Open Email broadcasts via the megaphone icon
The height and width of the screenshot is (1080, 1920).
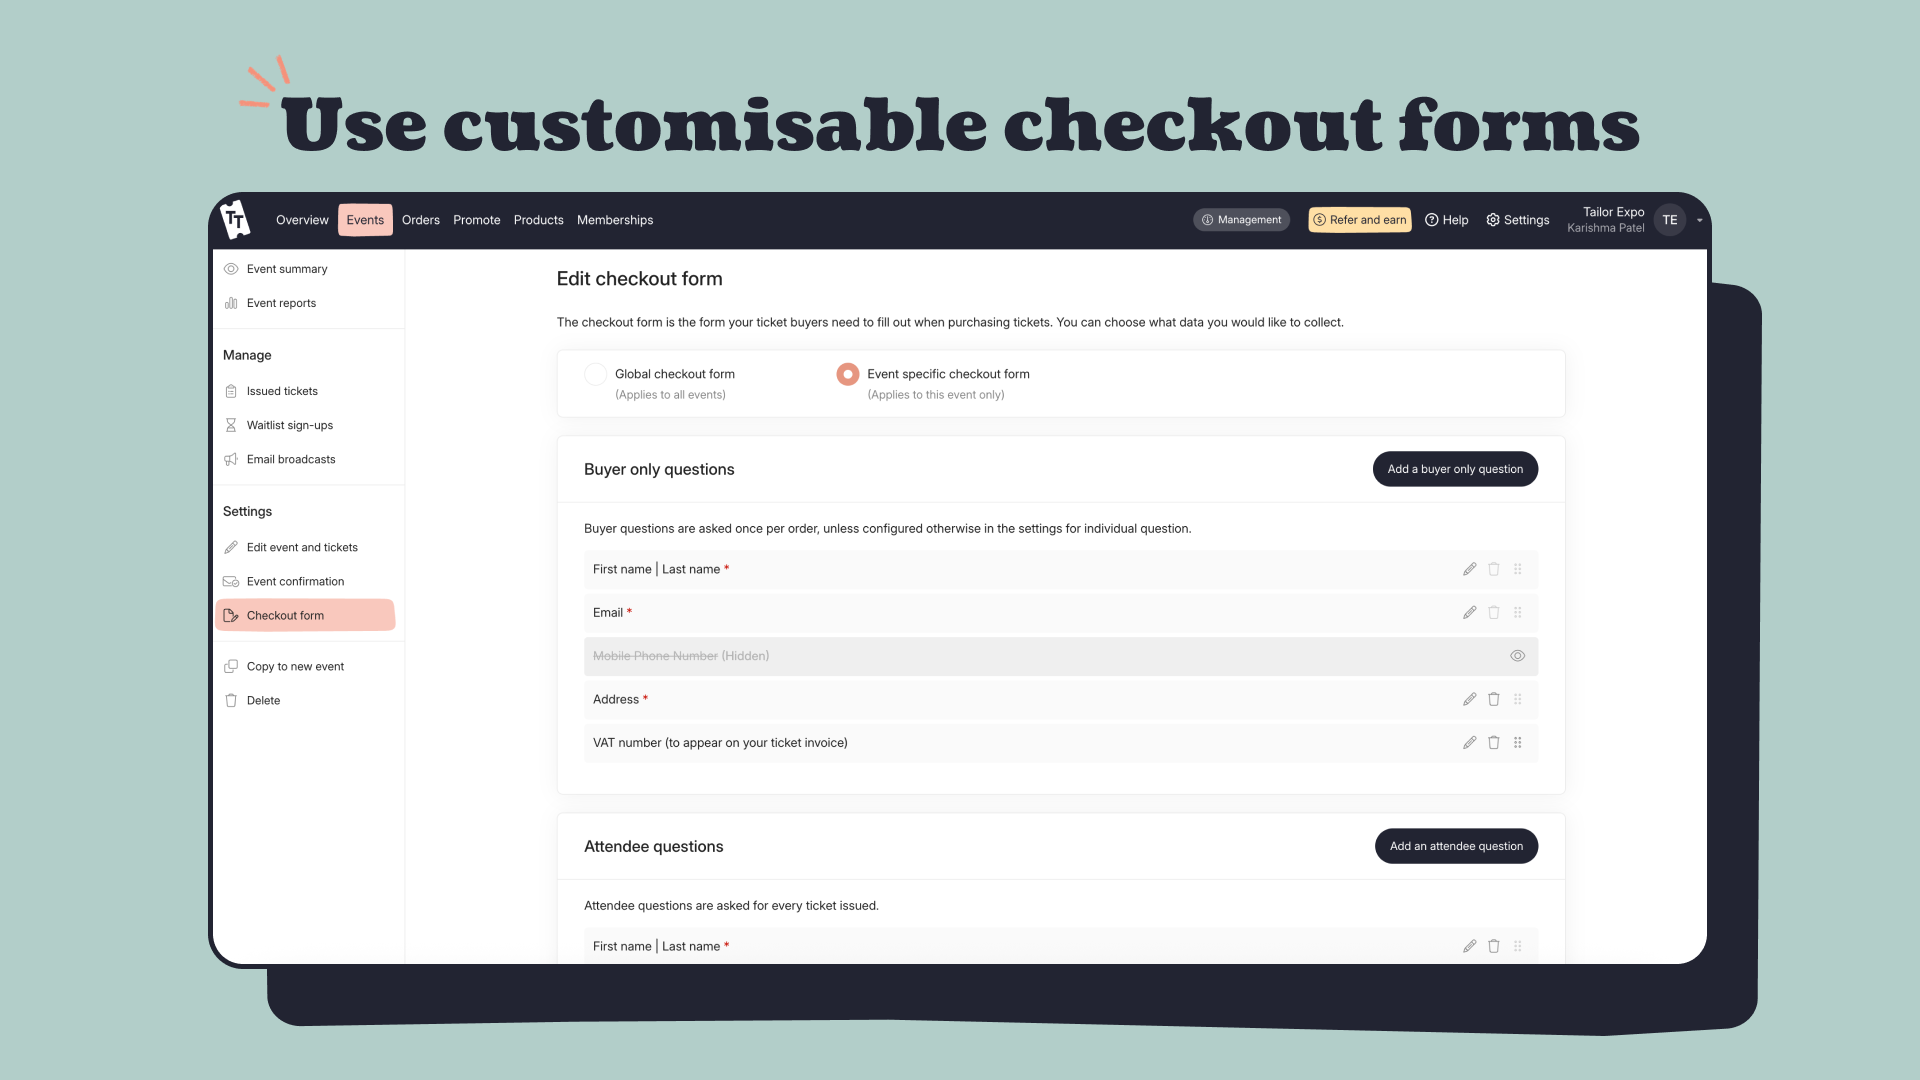[x=231, y=459]
